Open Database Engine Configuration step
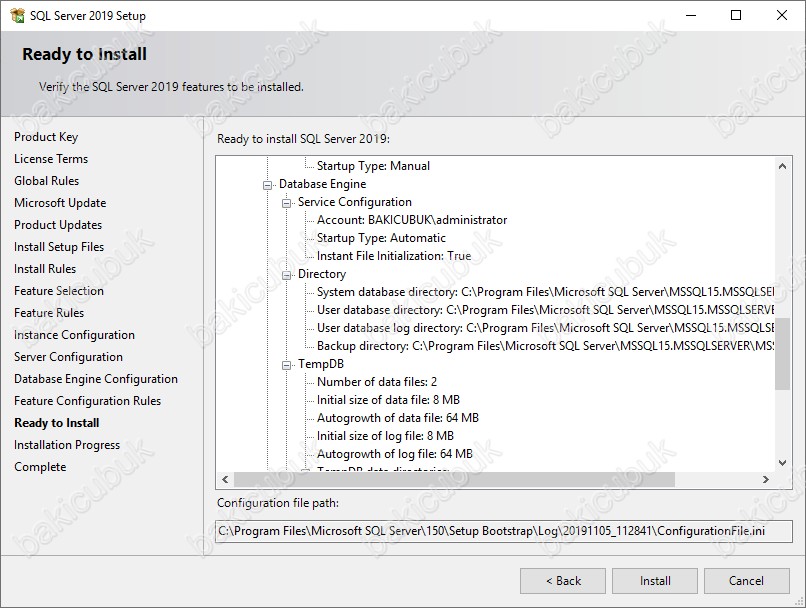Image resolution: width=806 pixels, height=608 pixels. [x=96, y=379]
